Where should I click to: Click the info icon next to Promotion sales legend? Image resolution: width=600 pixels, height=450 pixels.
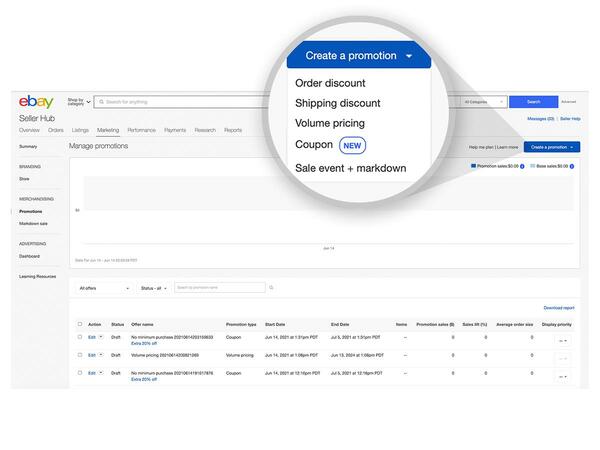522,166
